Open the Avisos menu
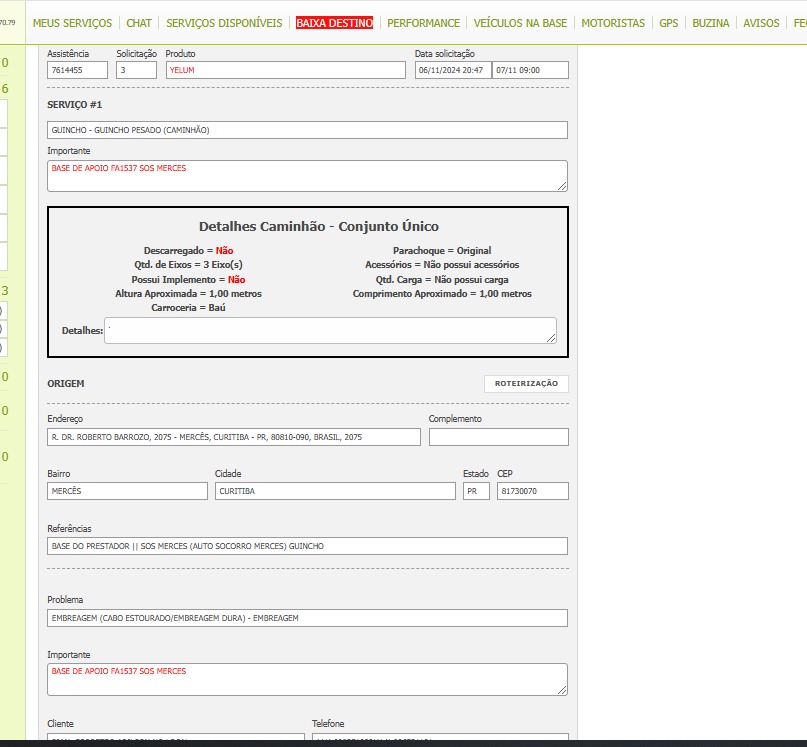This screenshot has height=747, width=807. 761,23
